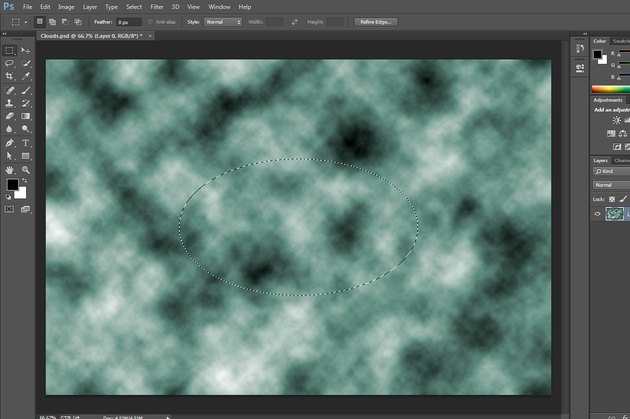The height and width of the screenshot is (419, 630).
Task: Close the Clouds.psd document tab
Action: tap(150, 36)
